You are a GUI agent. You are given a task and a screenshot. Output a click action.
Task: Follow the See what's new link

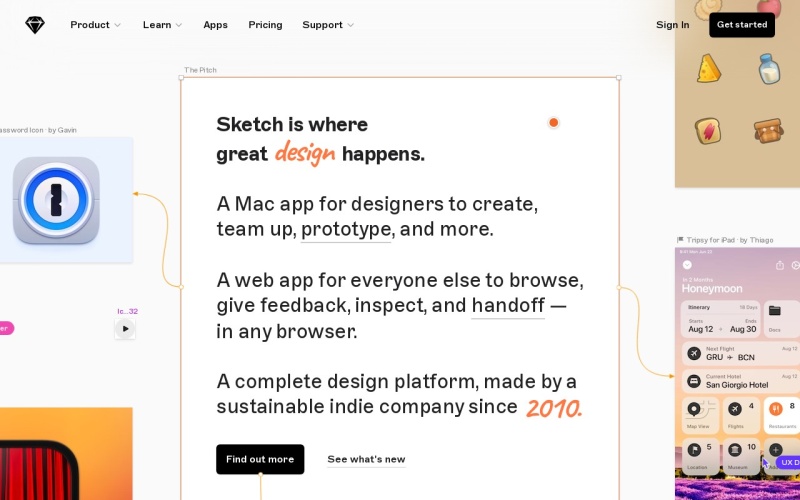click(x=366, y=459)
